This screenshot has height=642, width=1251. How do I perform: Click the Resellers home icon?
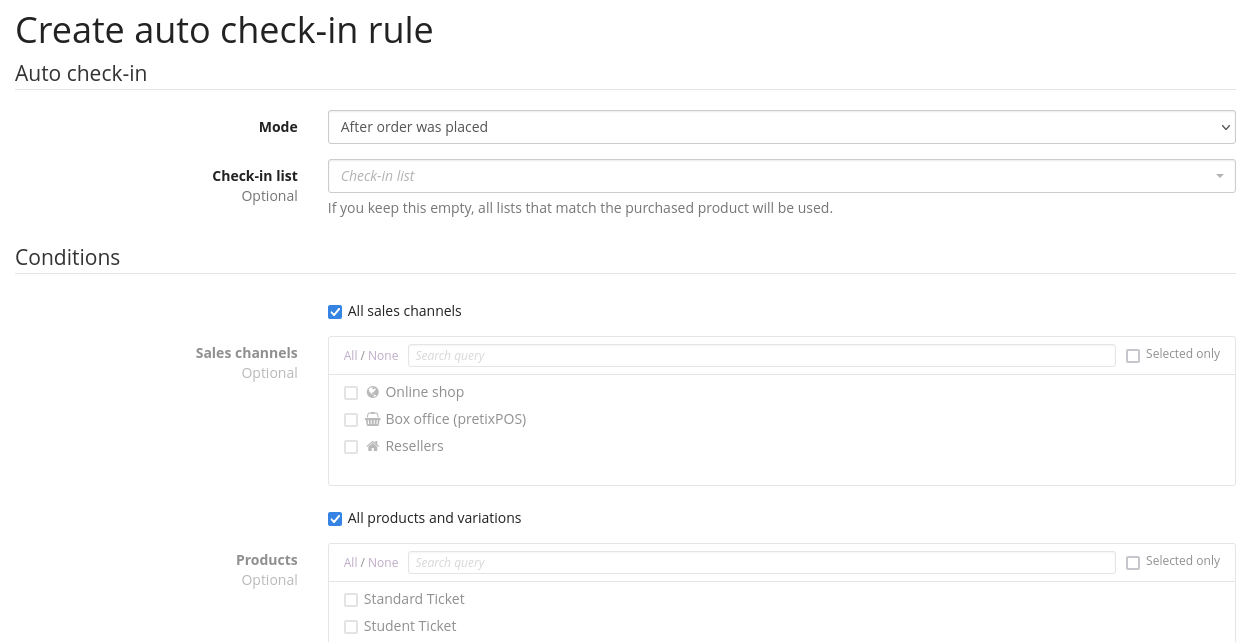click(x=373, y=446)
